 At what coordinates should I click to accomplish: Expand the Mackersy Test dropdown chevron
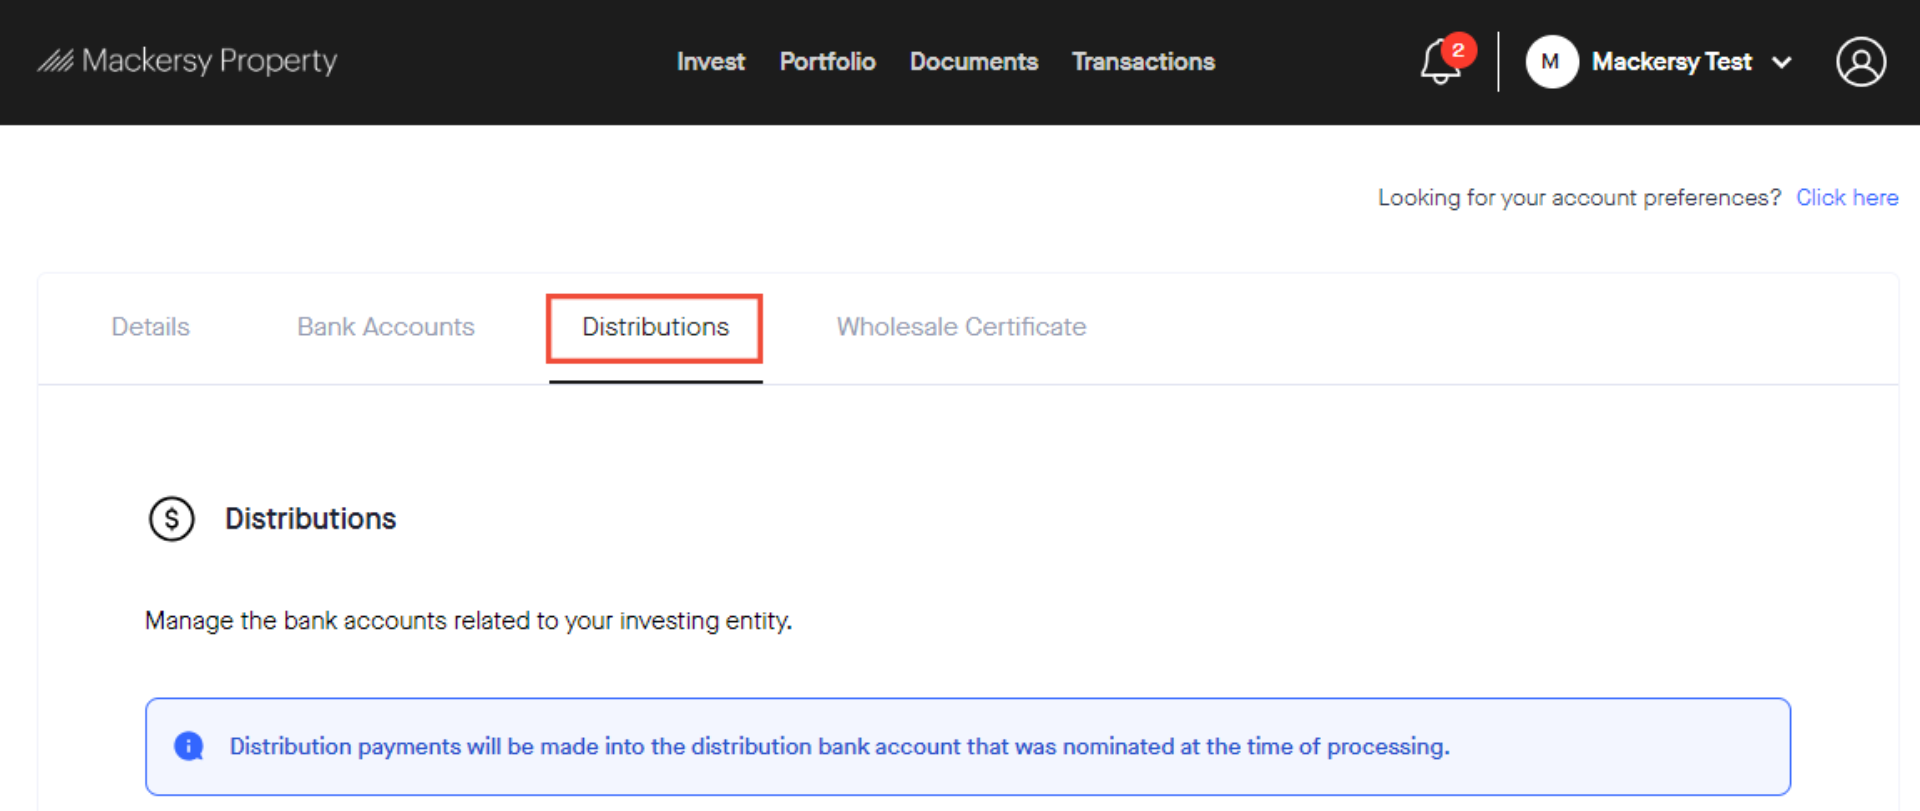coord(1782,63)
